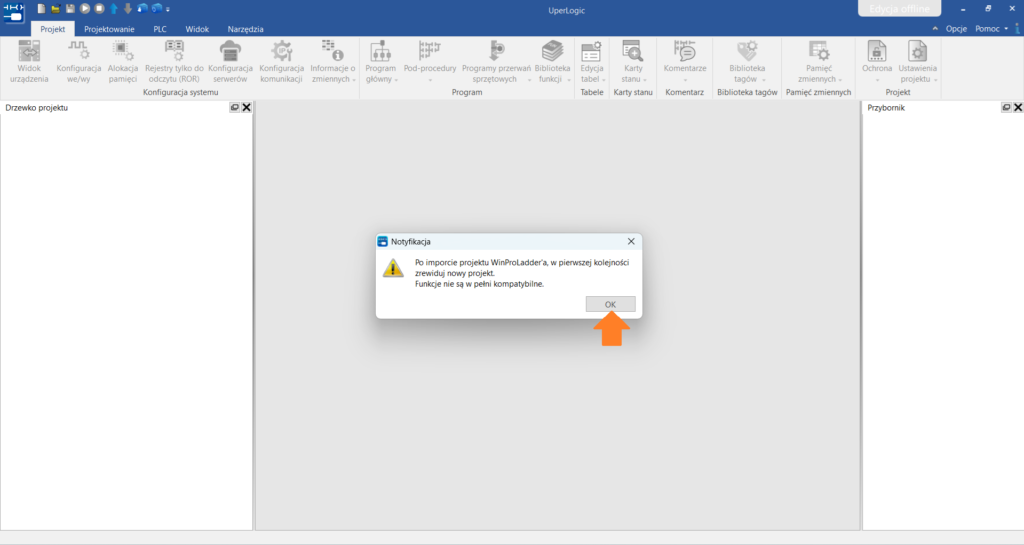Close the Notyfikacja dialog with X
The height and width of the screenshot is (545, 1024).
[631, 241]
